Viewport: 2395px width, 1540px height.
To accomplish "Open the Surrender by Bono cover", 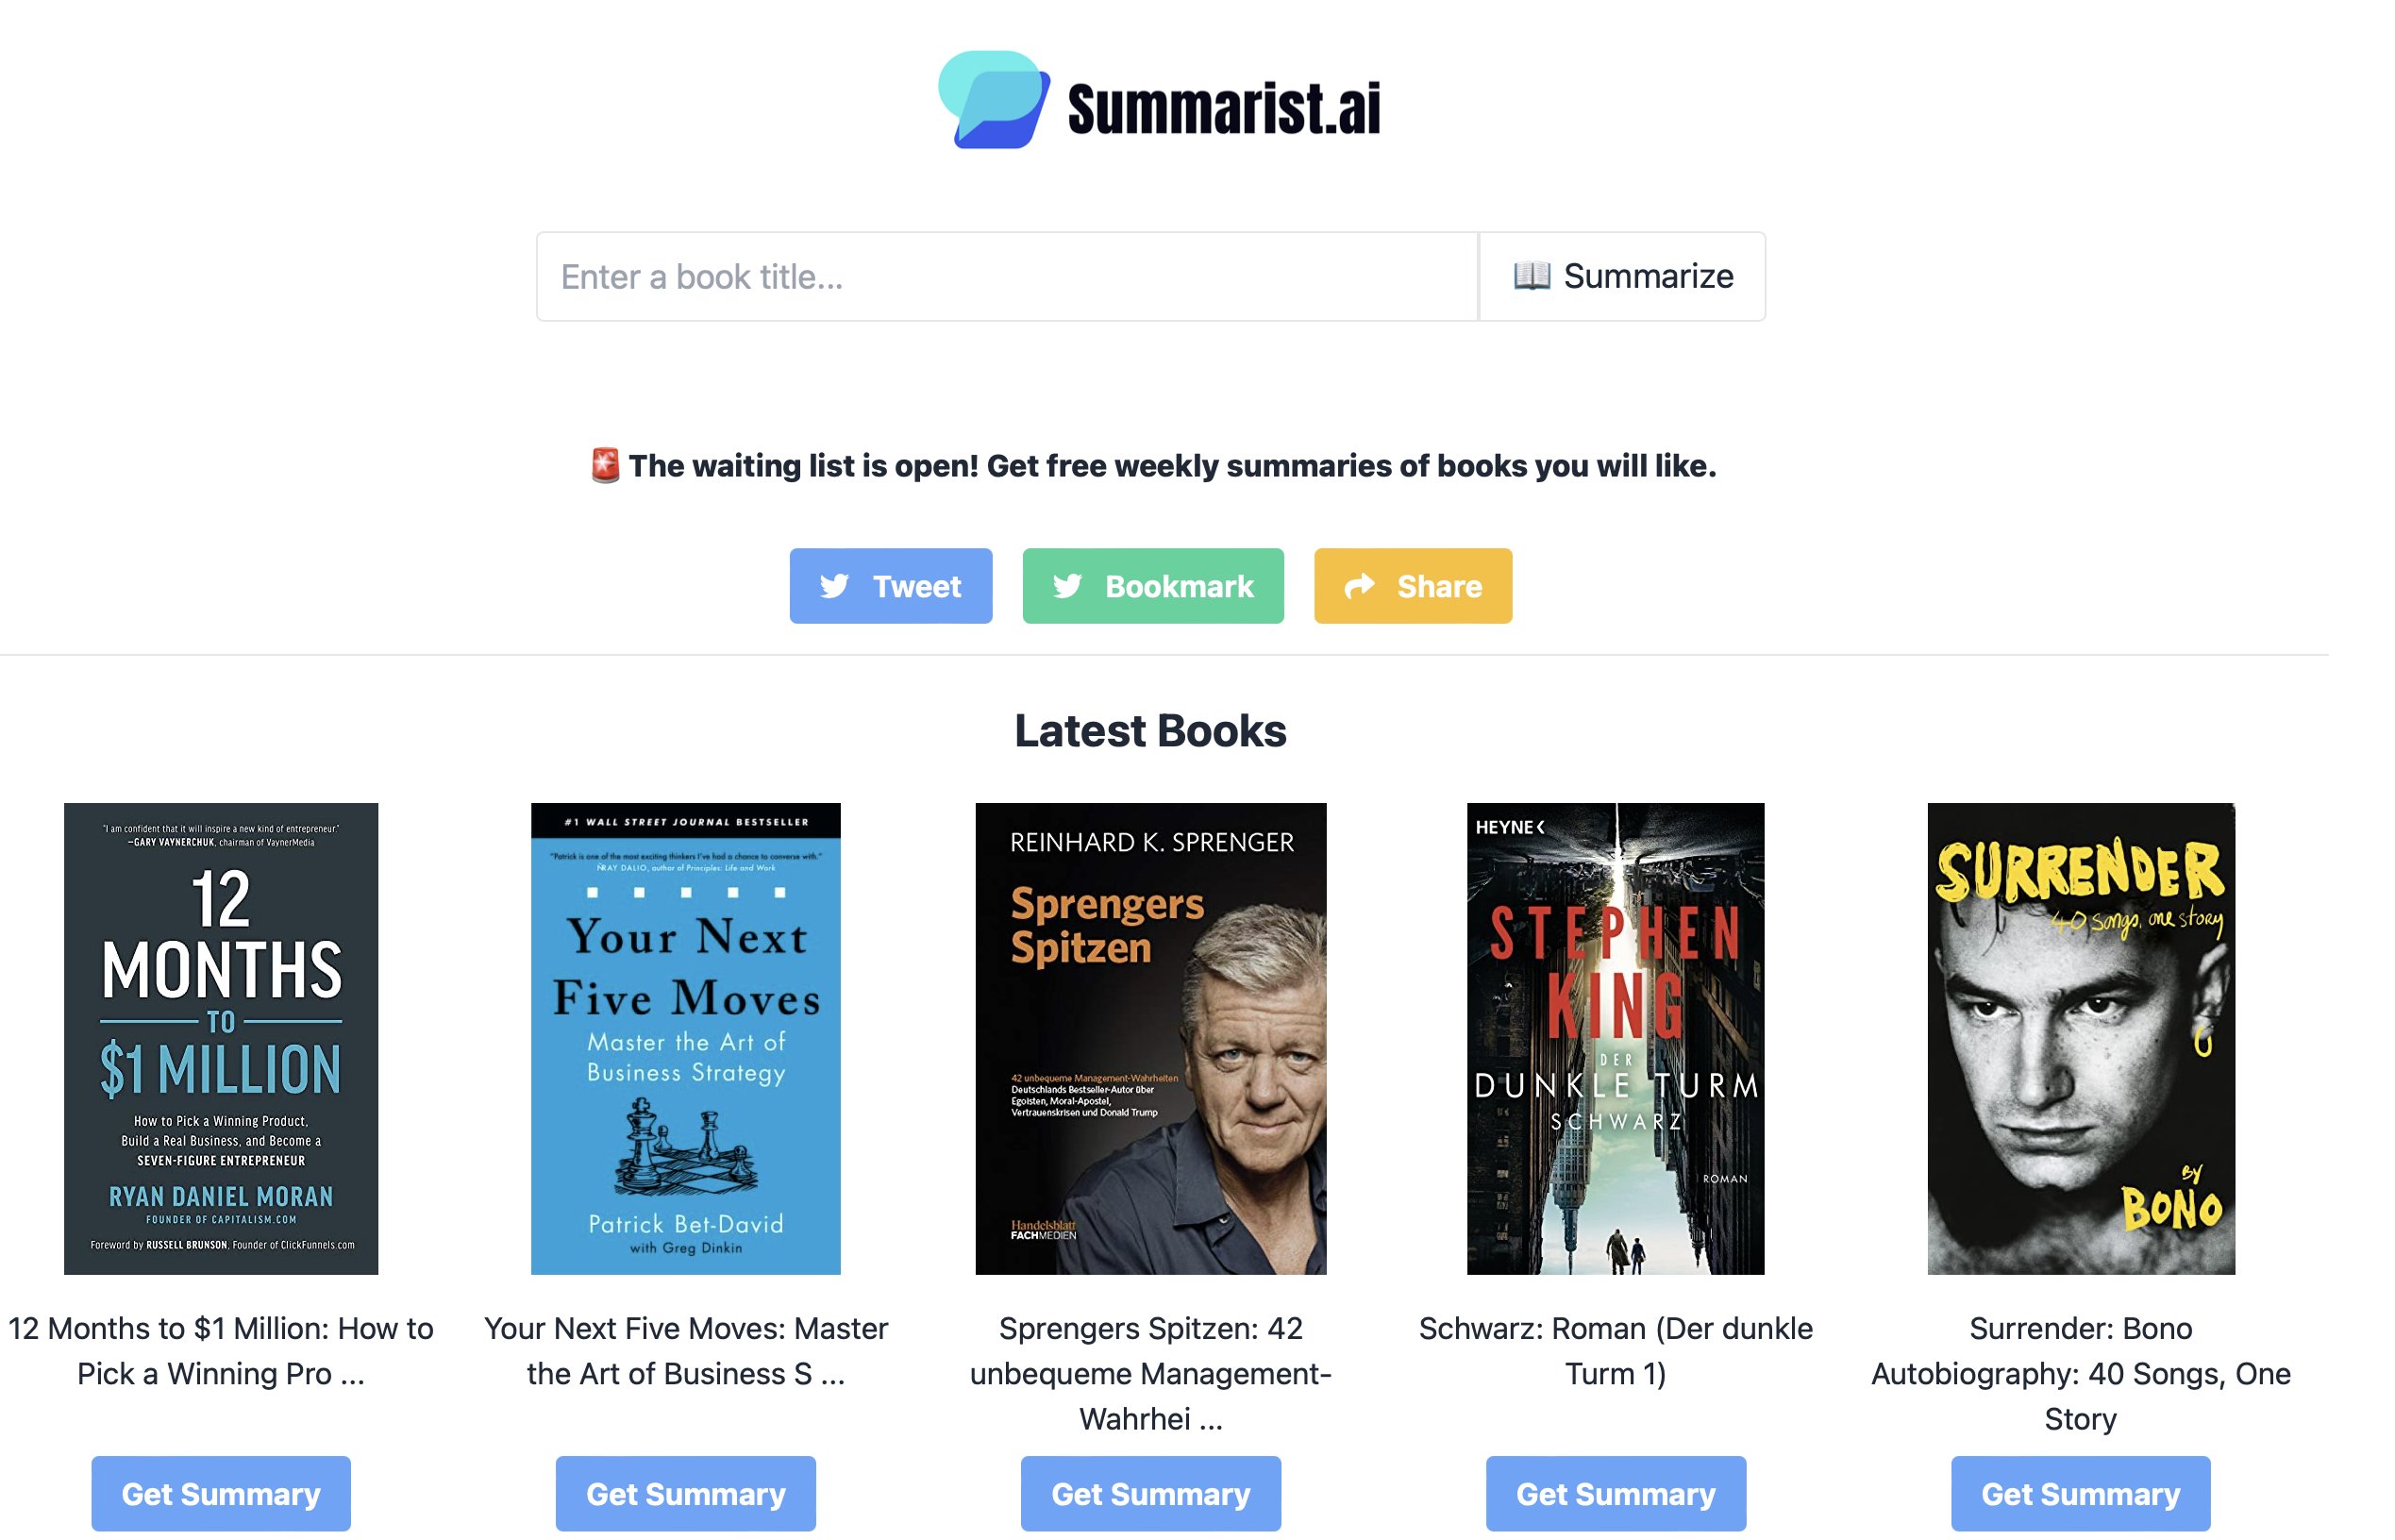I will click(2081, 1038).
